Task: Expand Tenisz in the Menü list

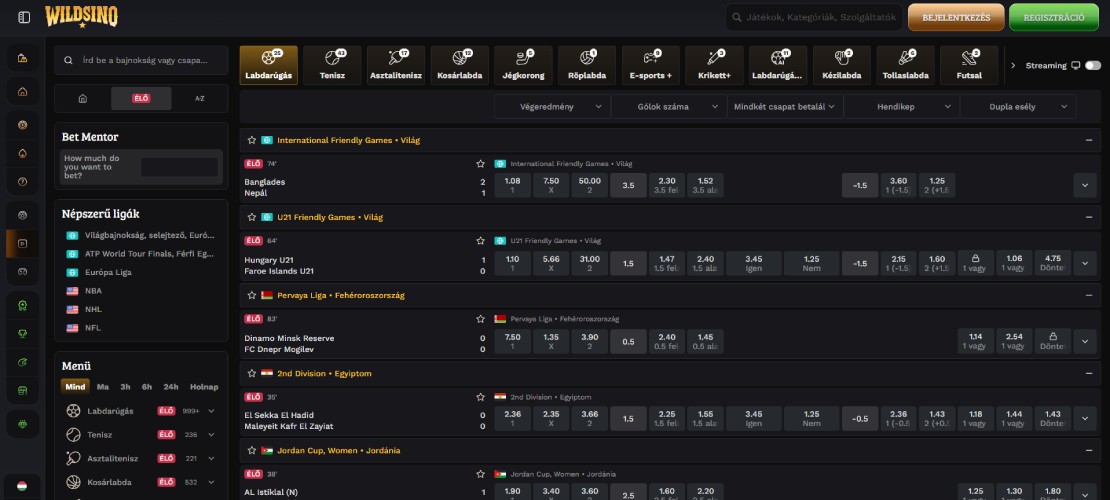Action: coord(212,435)
